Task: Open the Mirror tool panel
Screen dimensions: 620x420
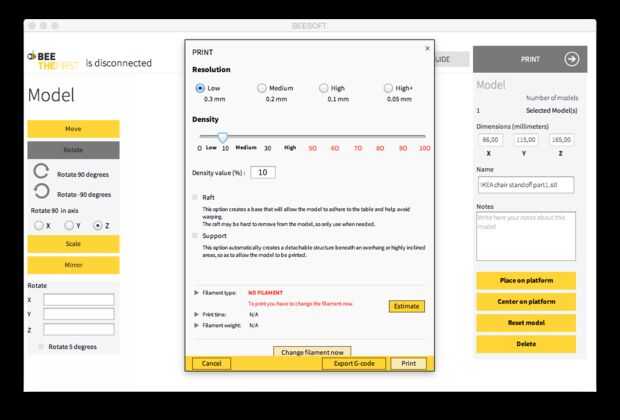Action: pyautogui.click(x=73, y=265)
